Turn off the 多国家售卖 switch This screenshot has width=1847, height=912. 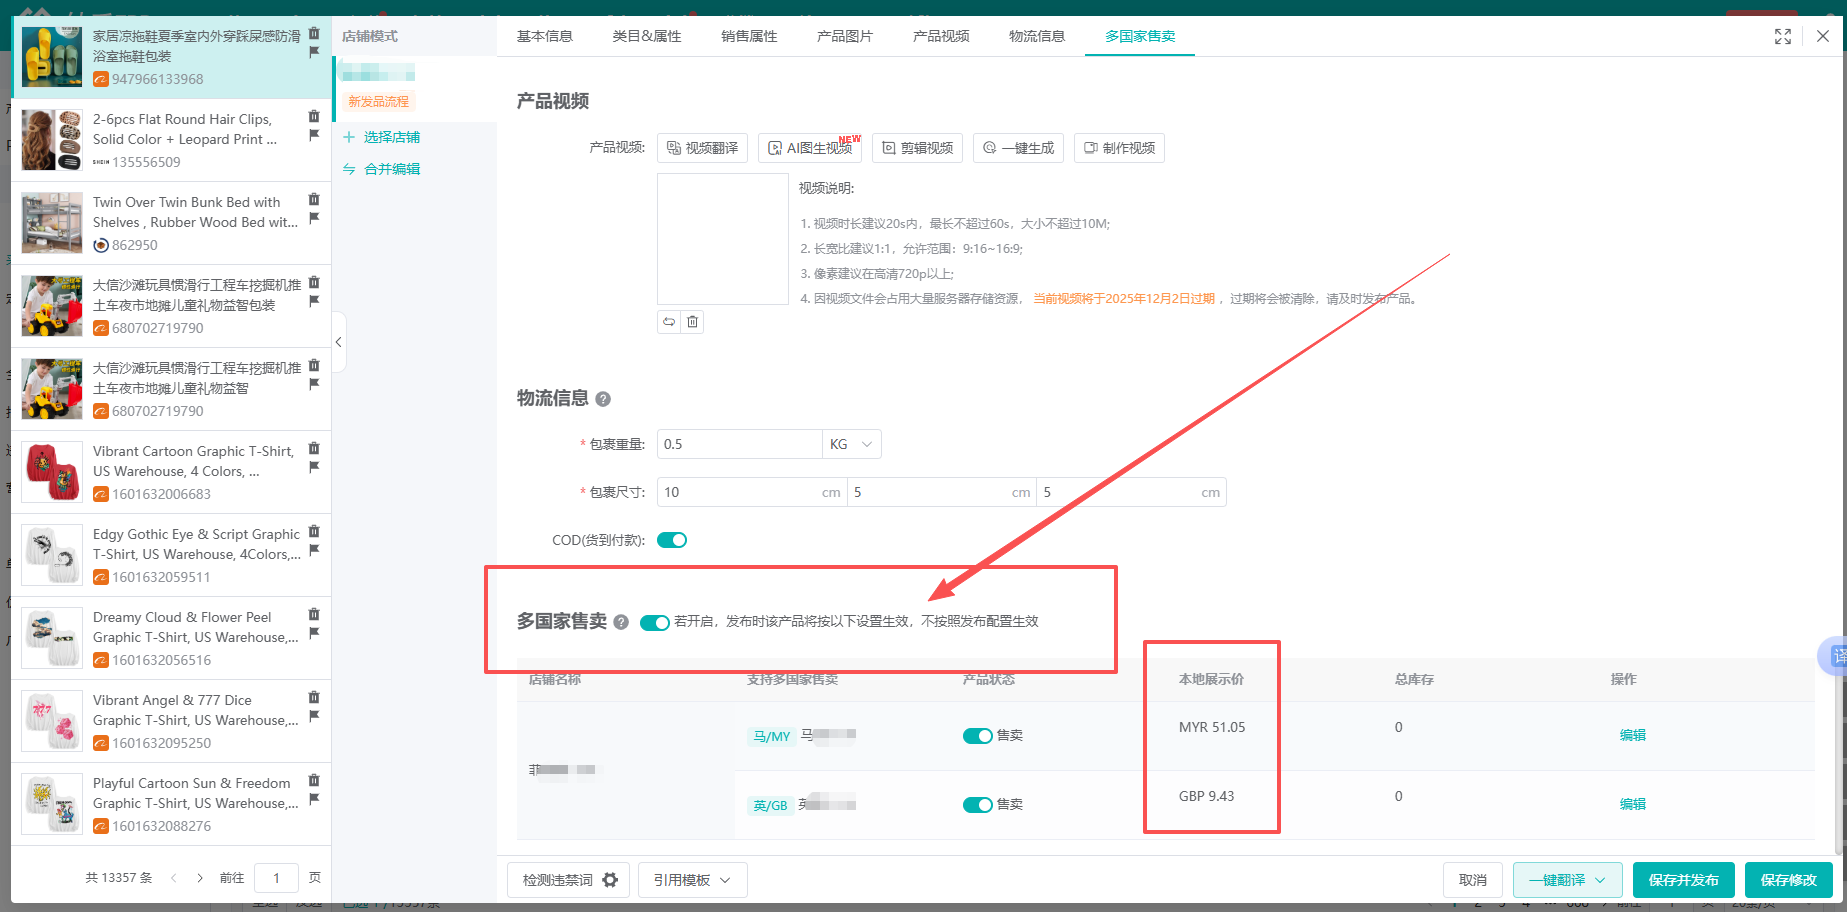(655, 622)
